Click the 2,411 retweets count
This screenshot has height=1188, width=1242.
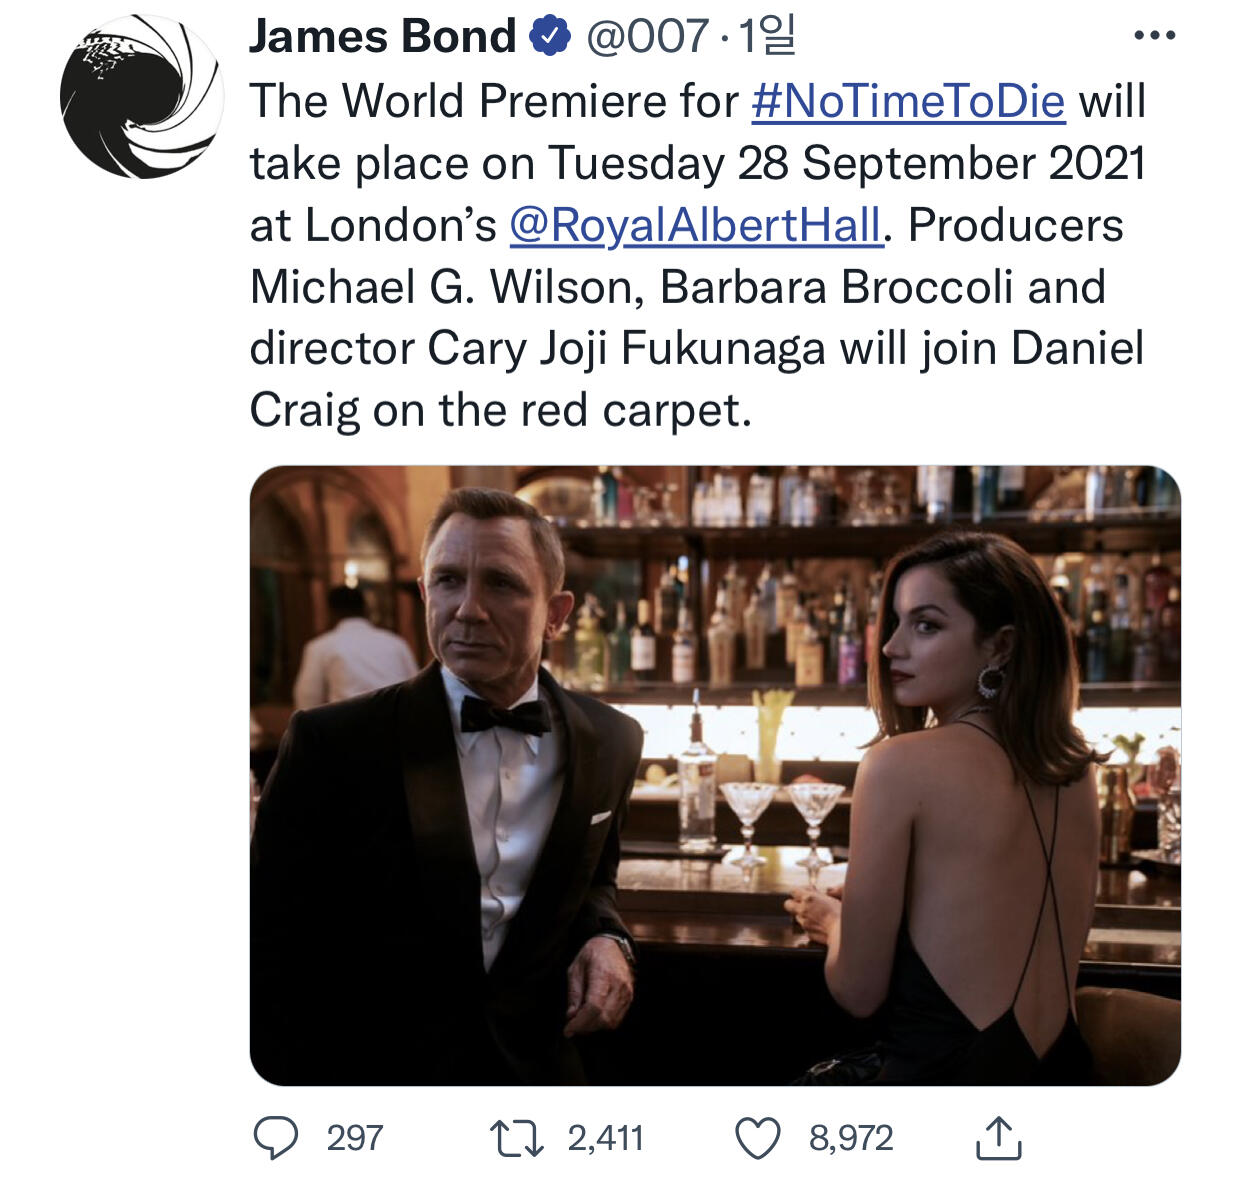click(x=605, y=1138)
